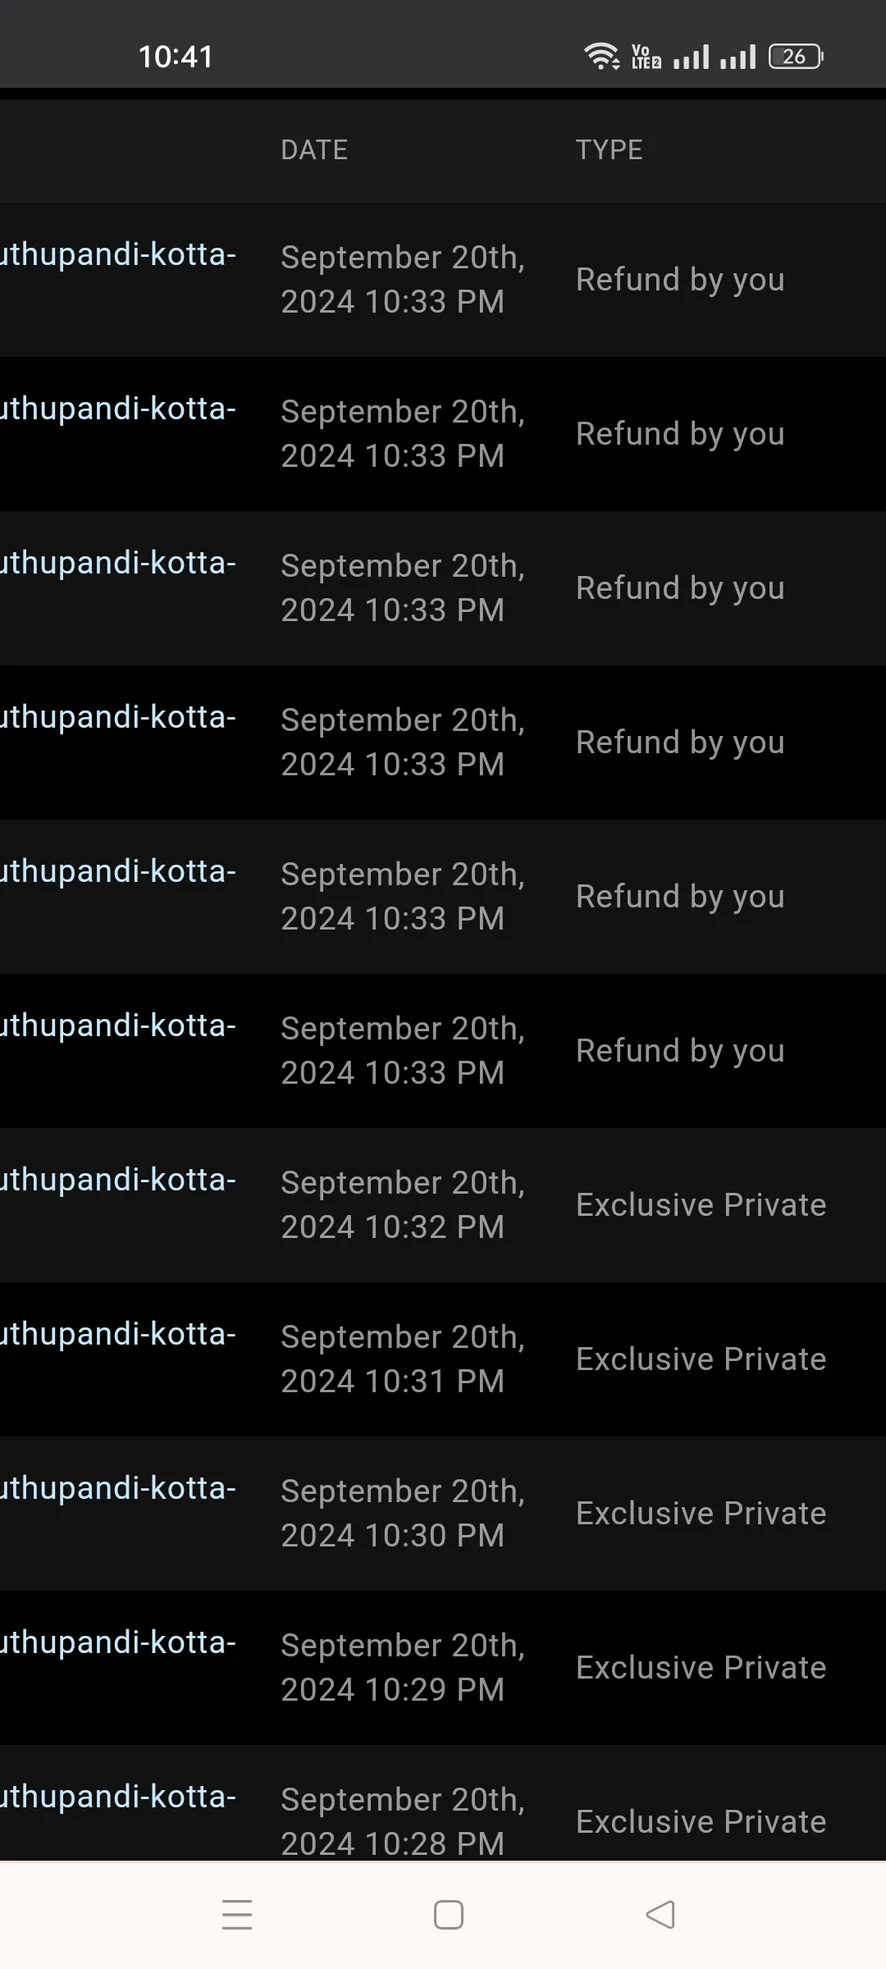Select the September 20th, 2024 10:30 PM date

click(x=402, y=1513)
